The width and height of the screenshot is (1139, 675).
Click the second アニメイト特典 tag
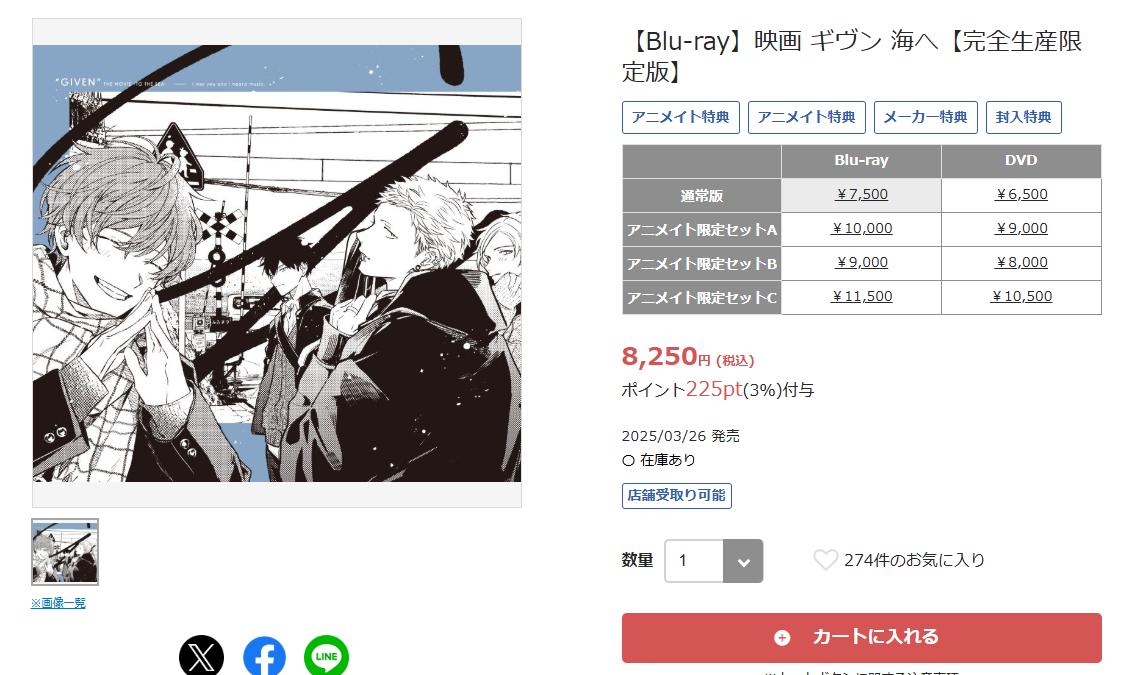click(807, 118)
